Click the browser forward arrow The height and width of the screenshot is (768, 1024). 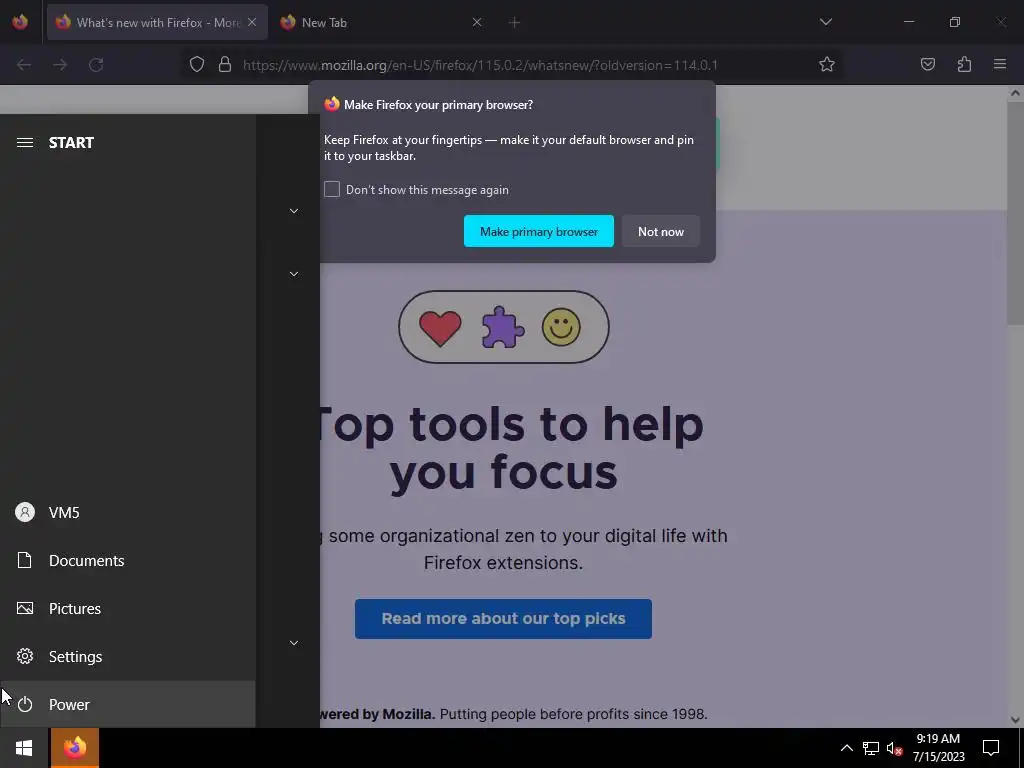[x=60, y=65]
